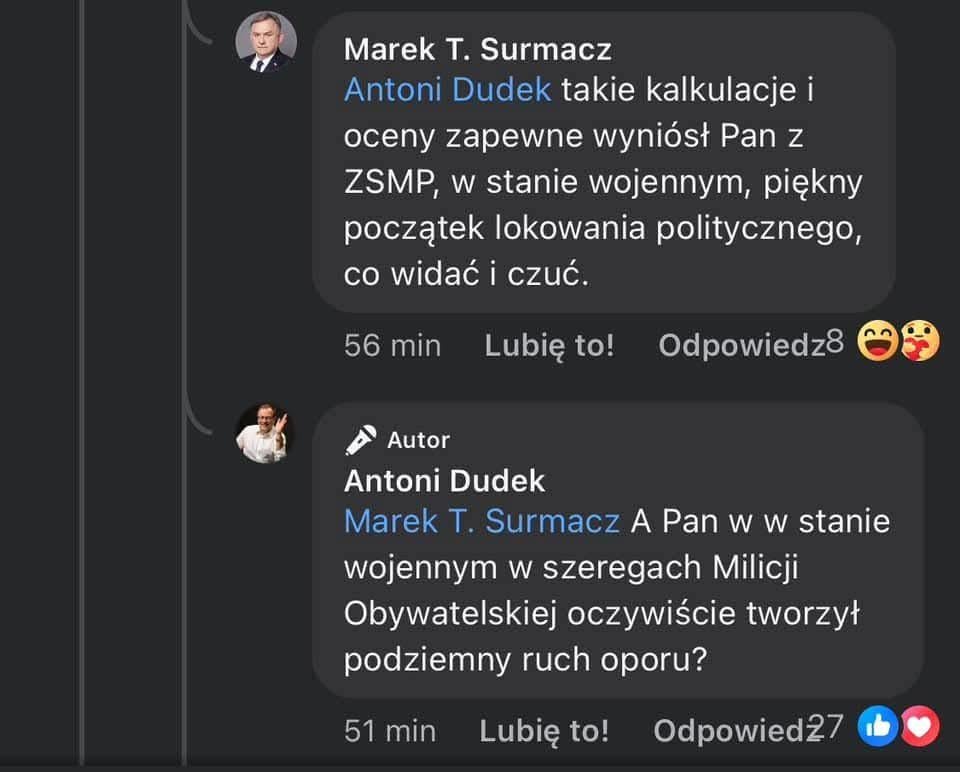Open the Marek T. Surmacz commenter name
Viewport: 960px width, 772px height.
478,49
